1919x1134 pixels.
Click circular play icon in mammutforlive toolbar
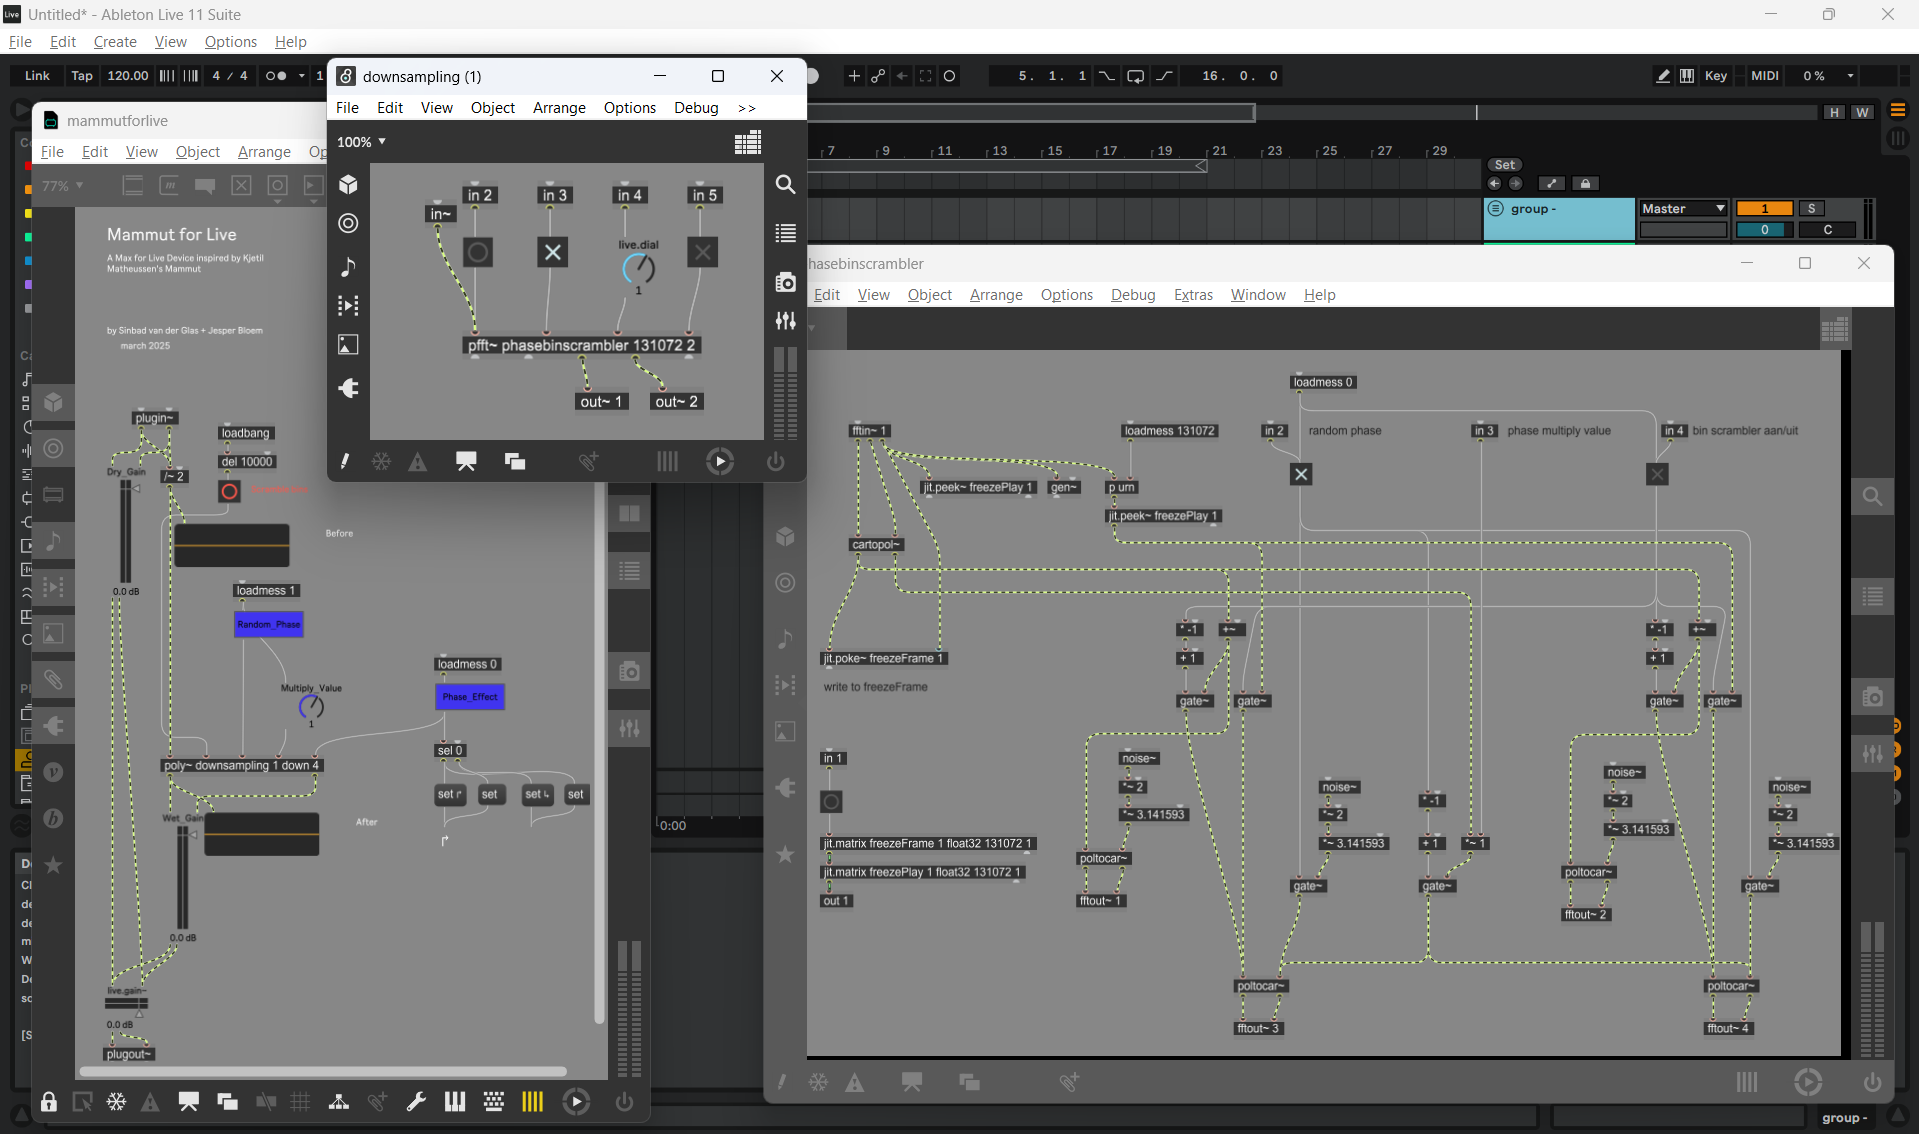tap(576, 1102)
